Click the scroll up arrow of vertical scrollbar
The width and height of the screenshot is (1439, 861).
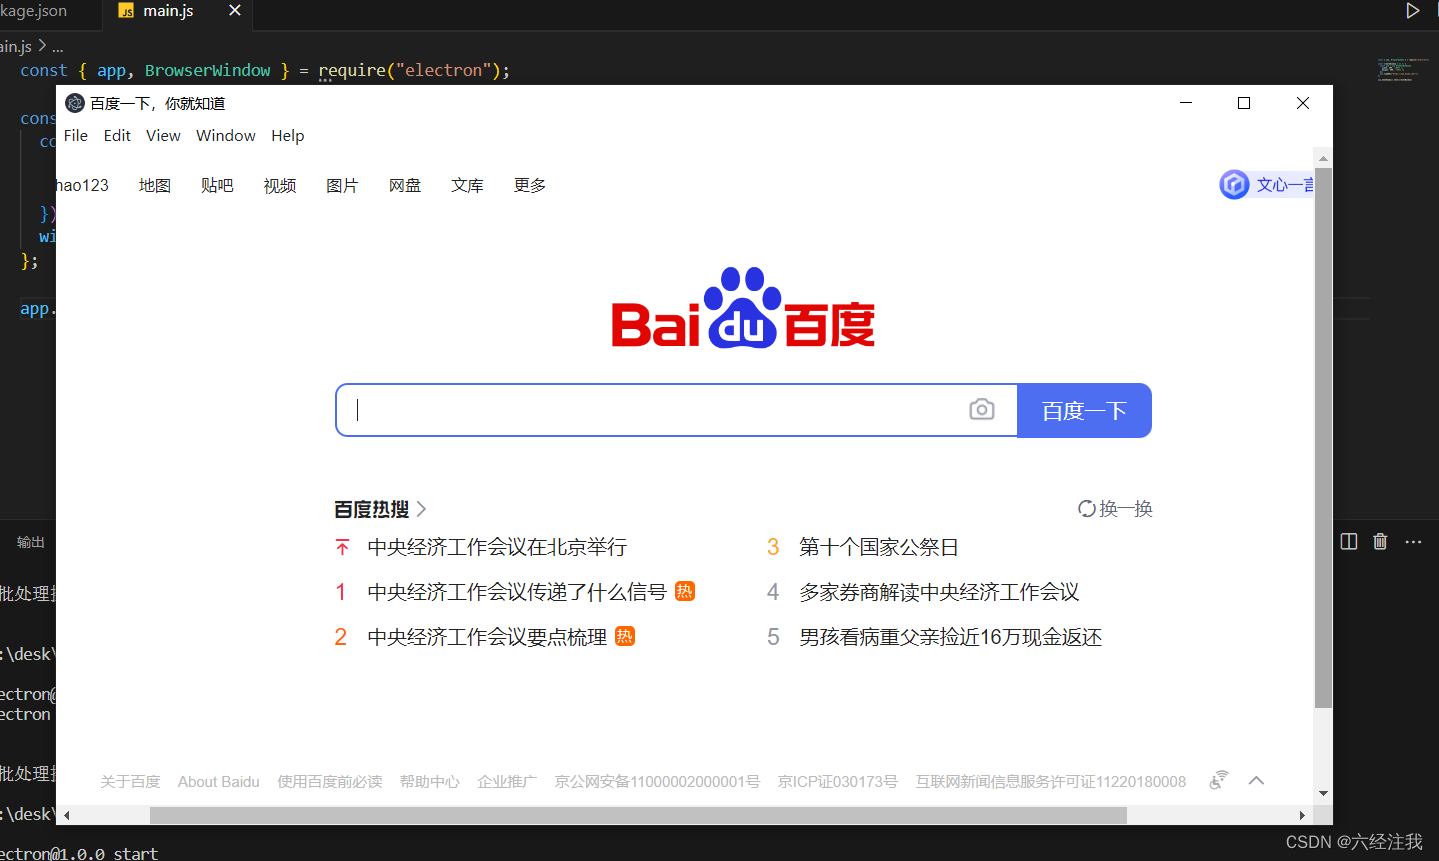1323,158
